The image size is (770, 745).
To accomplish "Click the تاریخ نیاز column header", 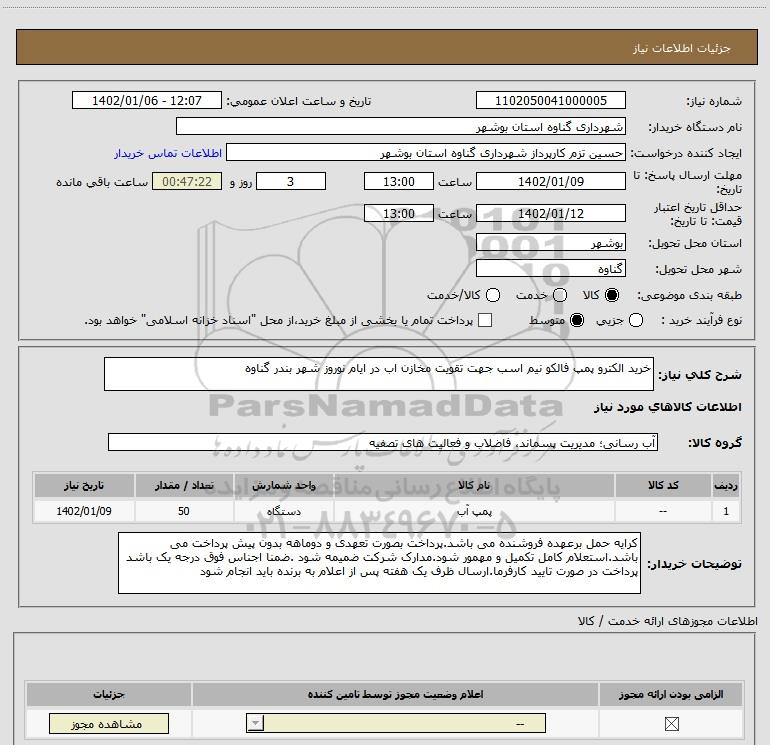I will click(83, 485).
